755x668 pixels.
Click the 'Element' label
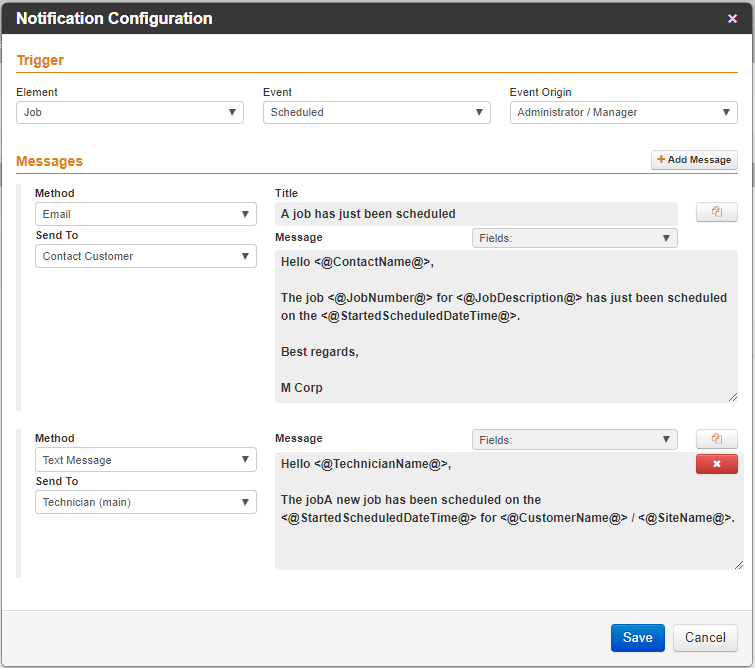(x=37, y=92)
